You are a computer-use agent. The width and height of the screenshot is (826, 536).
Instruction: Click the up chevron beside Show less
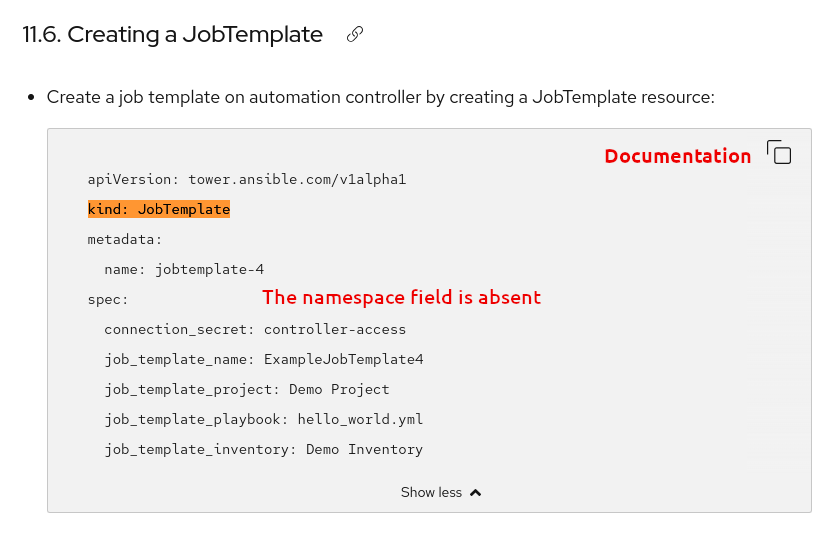476,492
